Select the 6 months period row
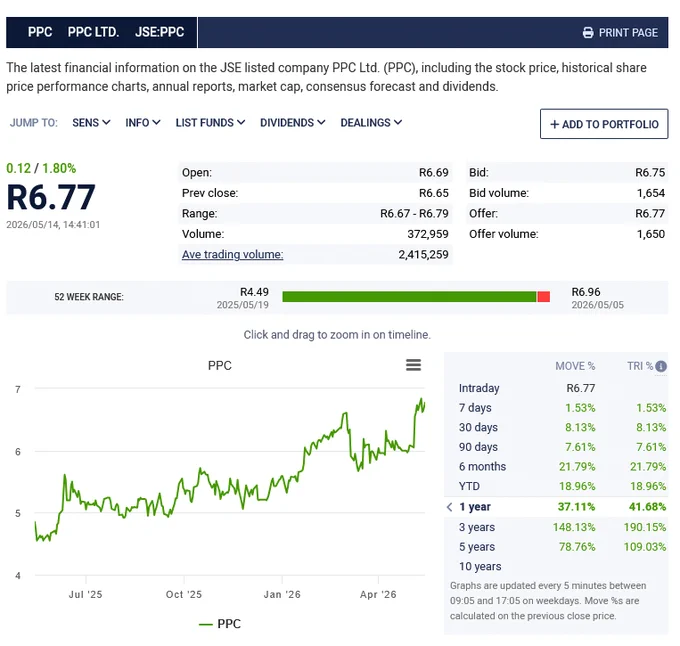 click(556, 467)
